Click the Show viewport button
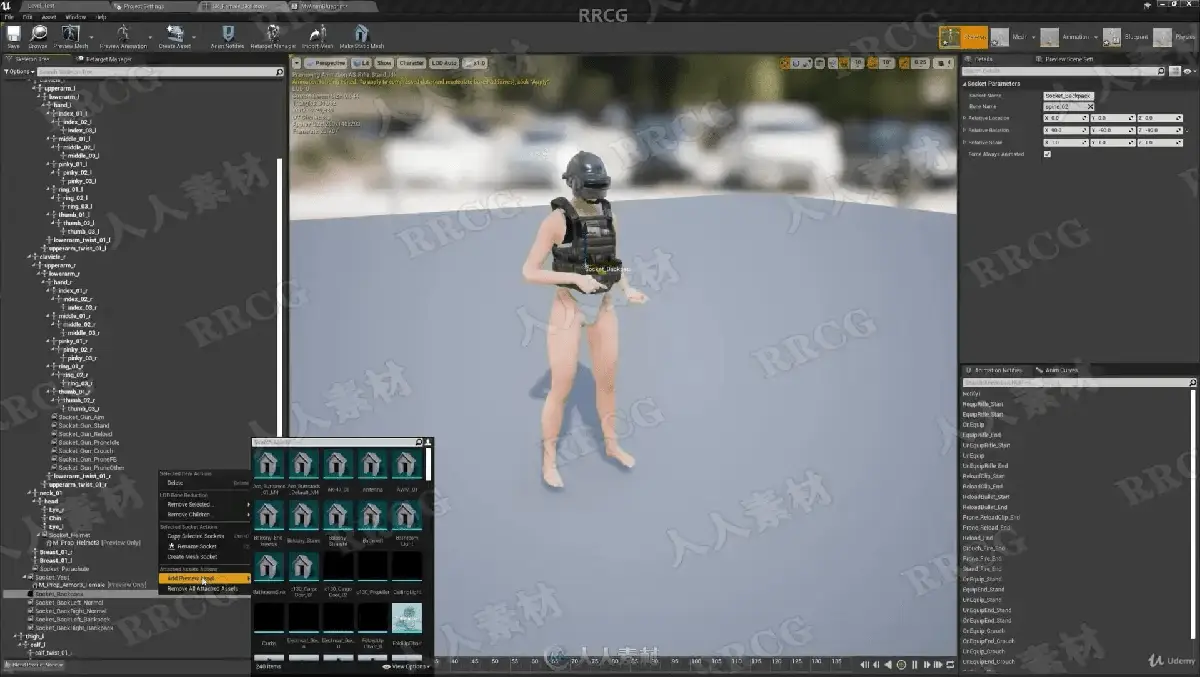The image size is (1200, 677). coord(384,63)
